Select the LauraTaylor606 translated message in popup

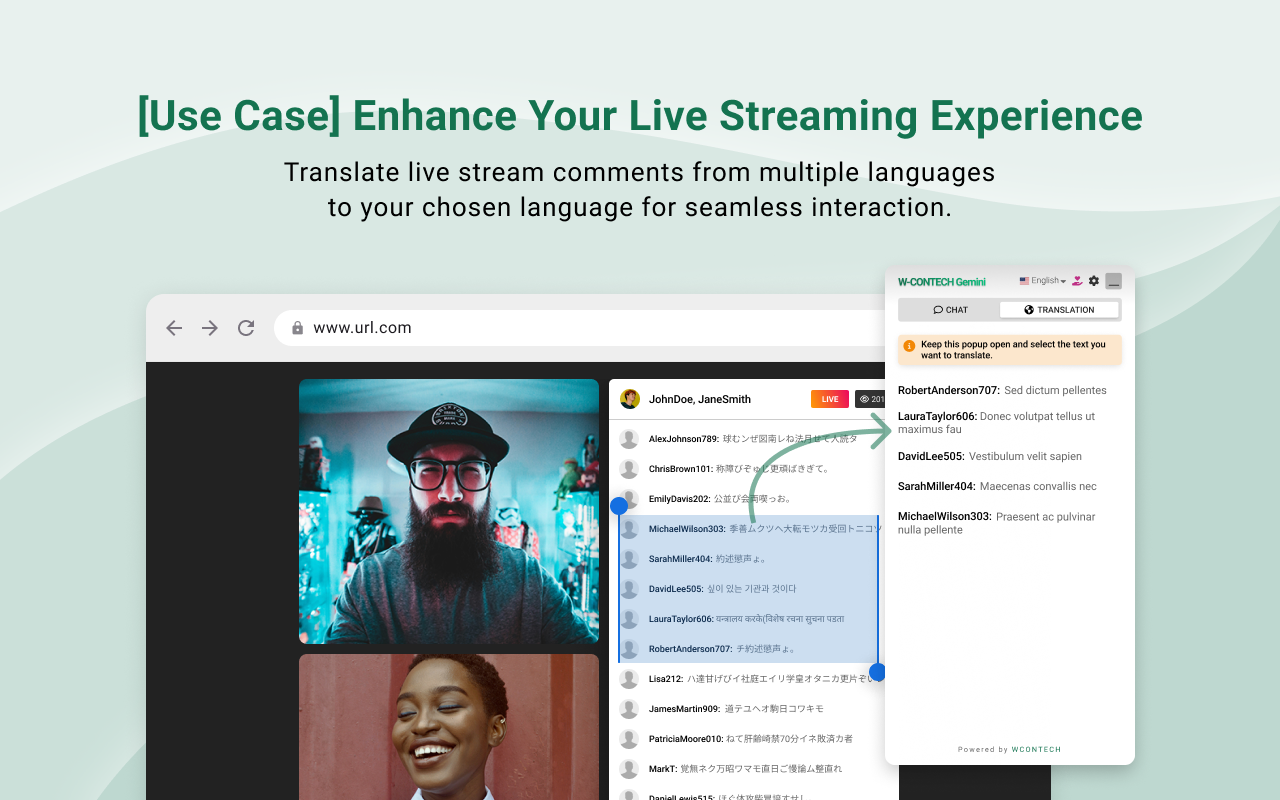tap(997, 423)
